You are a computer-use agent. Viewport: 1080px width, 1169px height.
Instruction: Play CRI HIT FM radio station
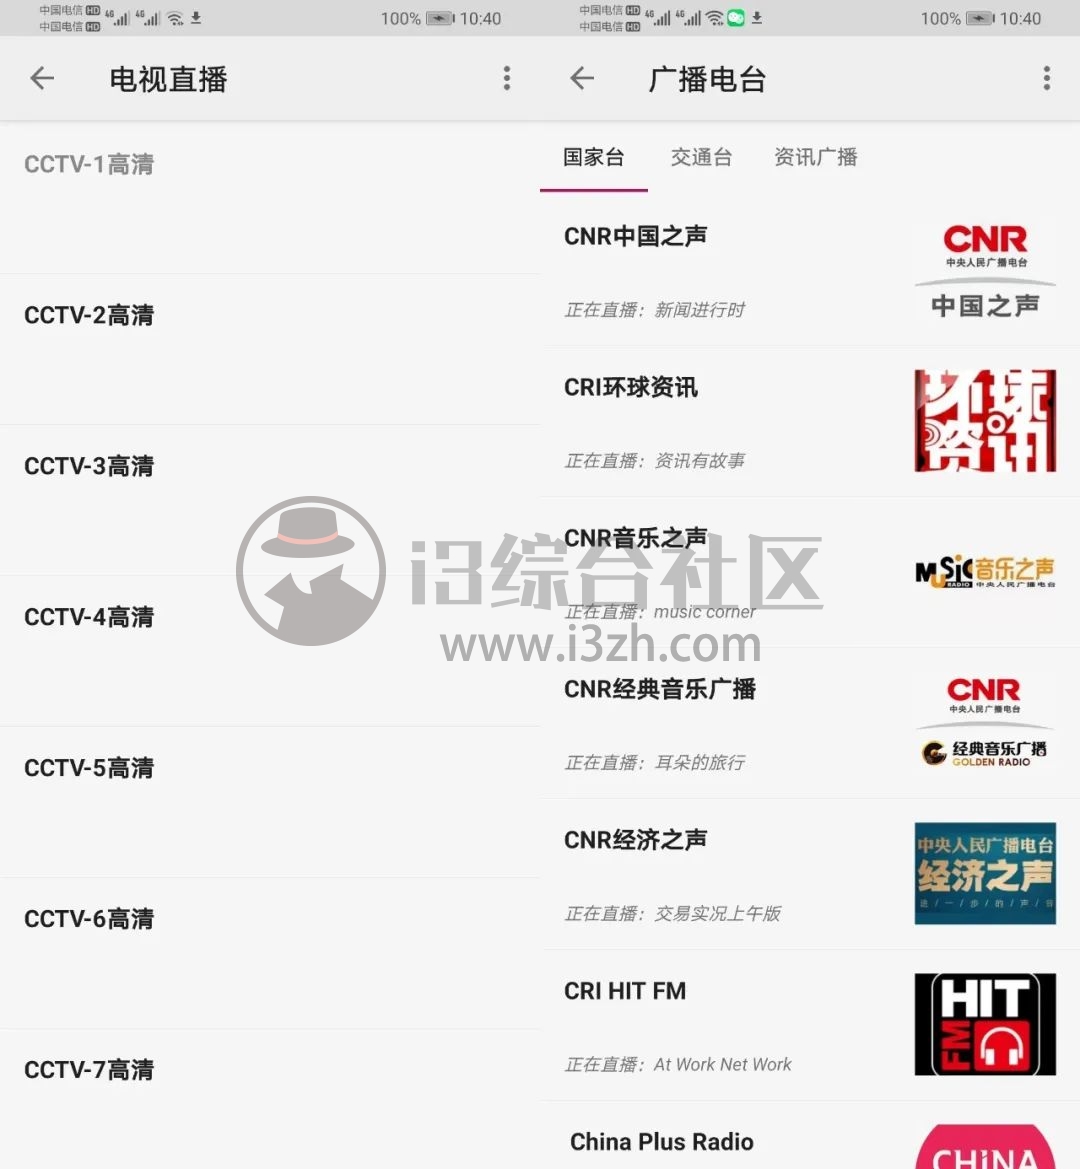tap(810, 1025)
